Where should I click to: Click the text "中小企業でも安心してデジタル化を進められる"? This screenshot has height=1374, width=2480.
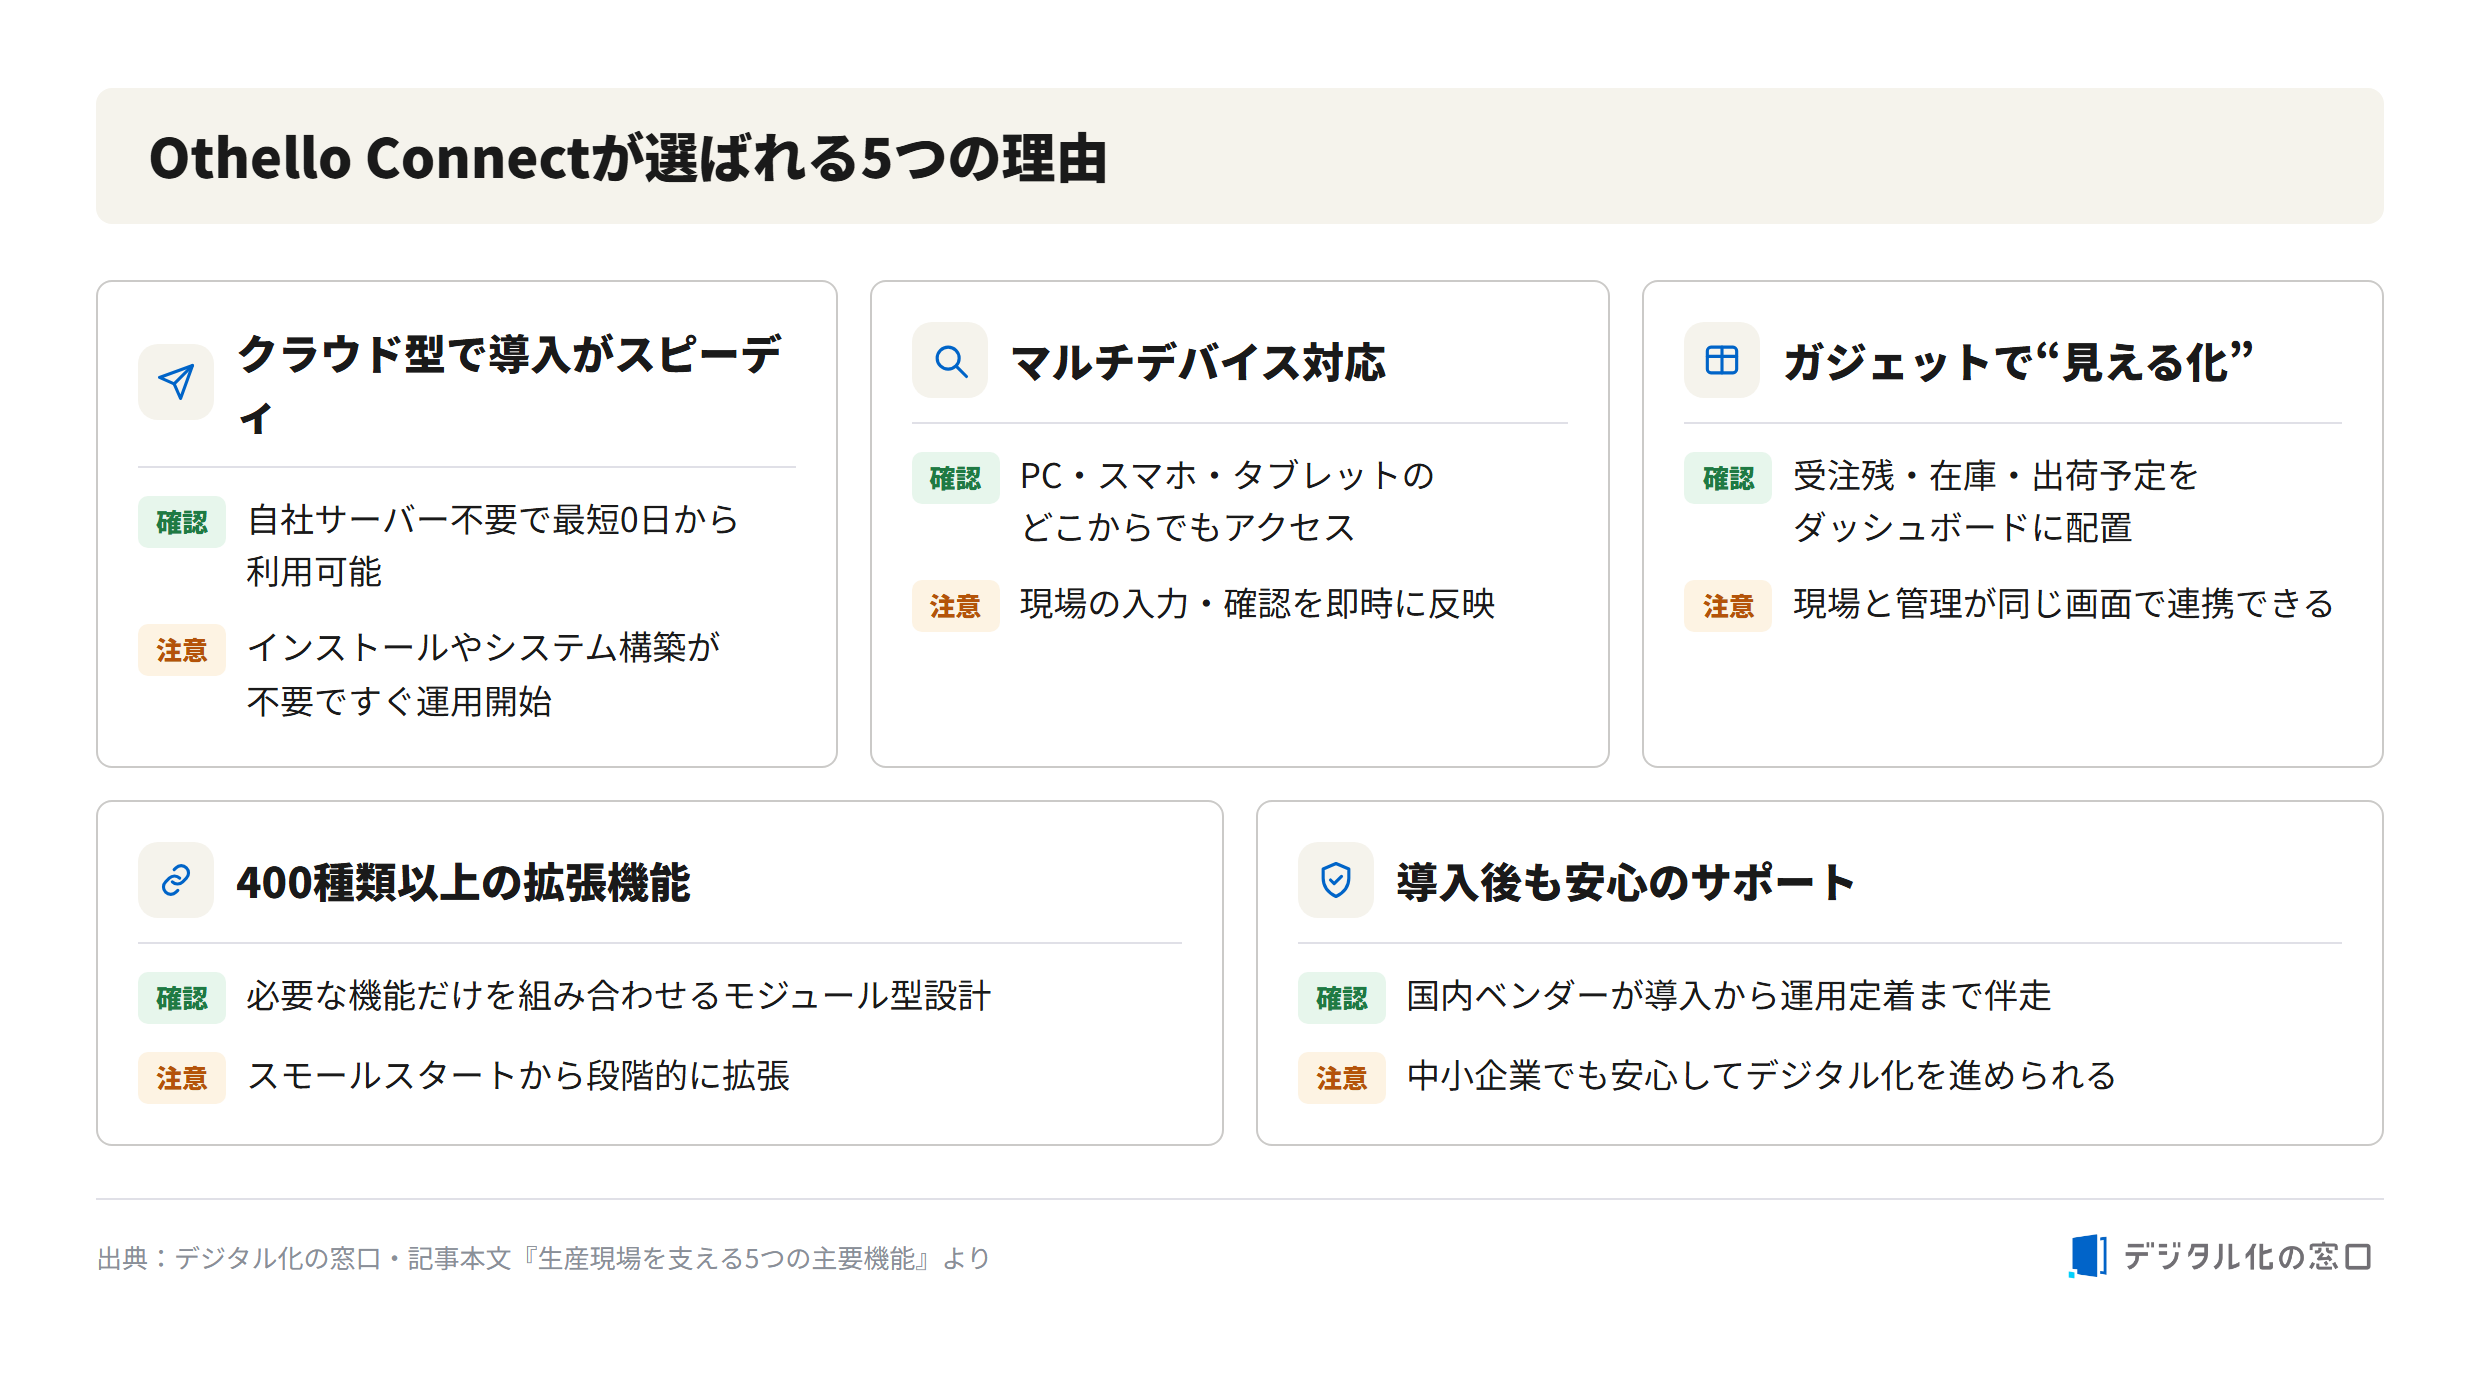(1761, 1076)
